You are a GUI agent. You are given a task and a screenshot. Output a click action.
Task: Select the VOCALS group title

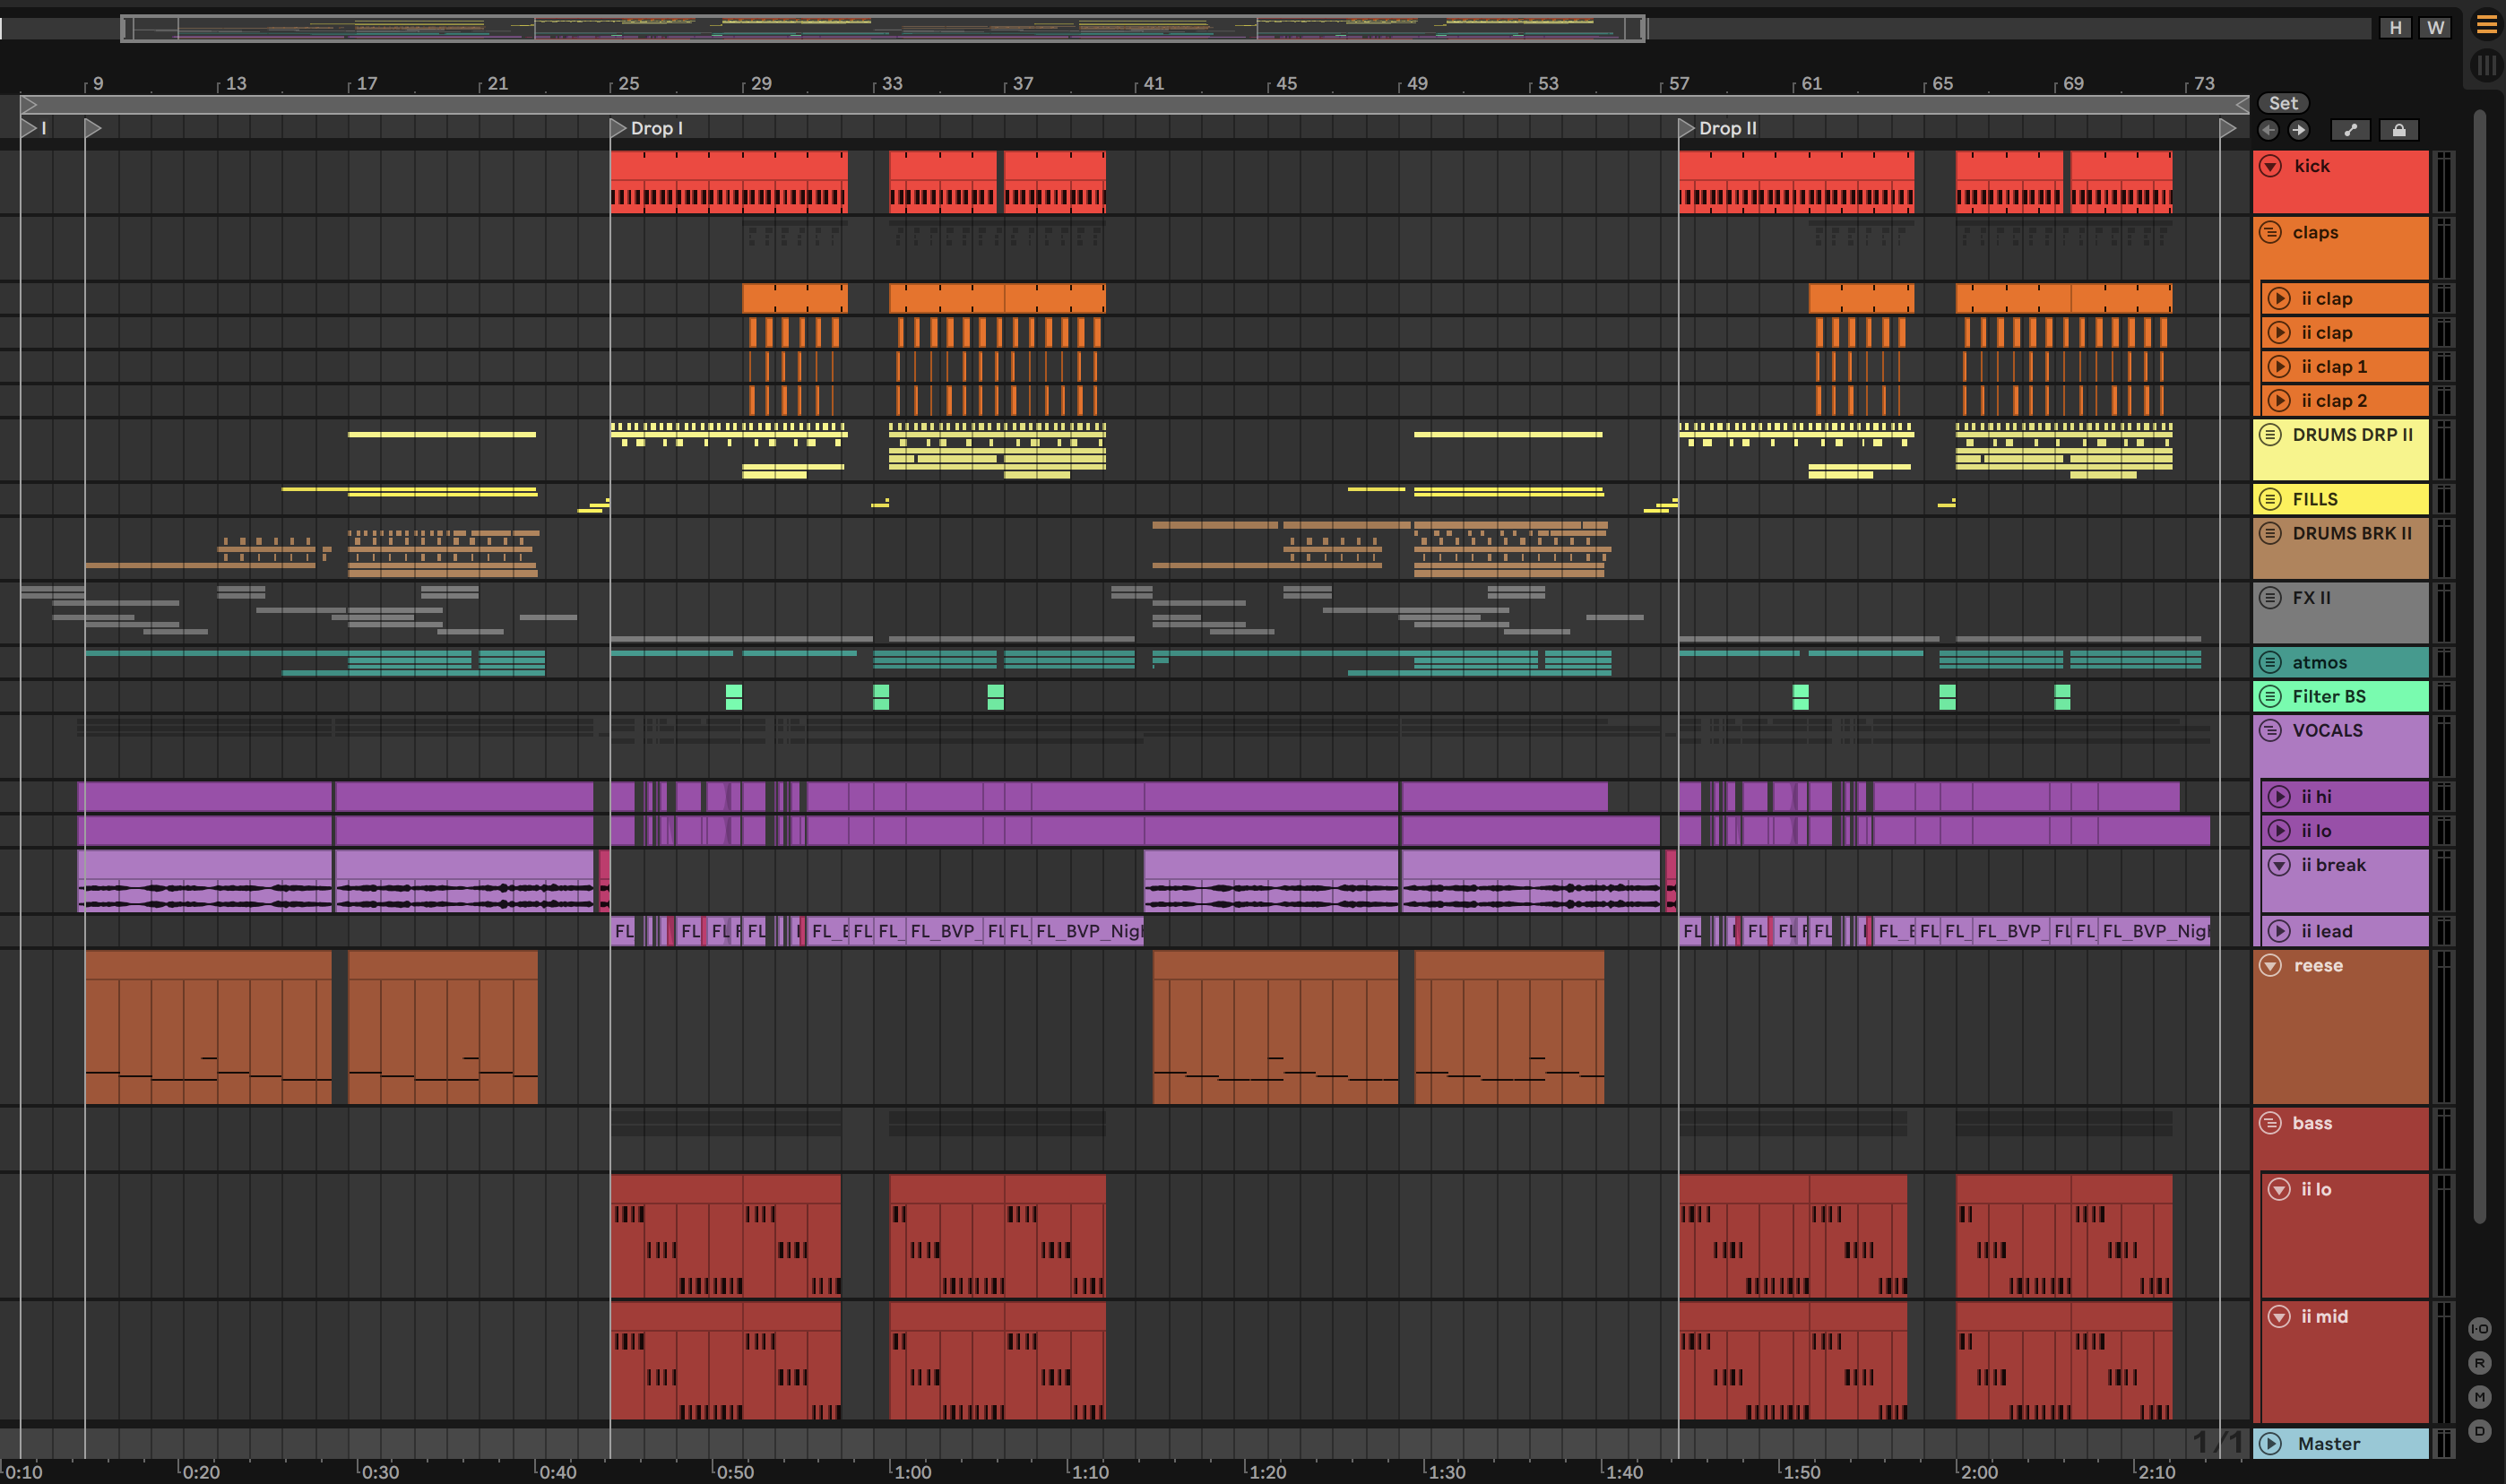(x=2327, y=730)
